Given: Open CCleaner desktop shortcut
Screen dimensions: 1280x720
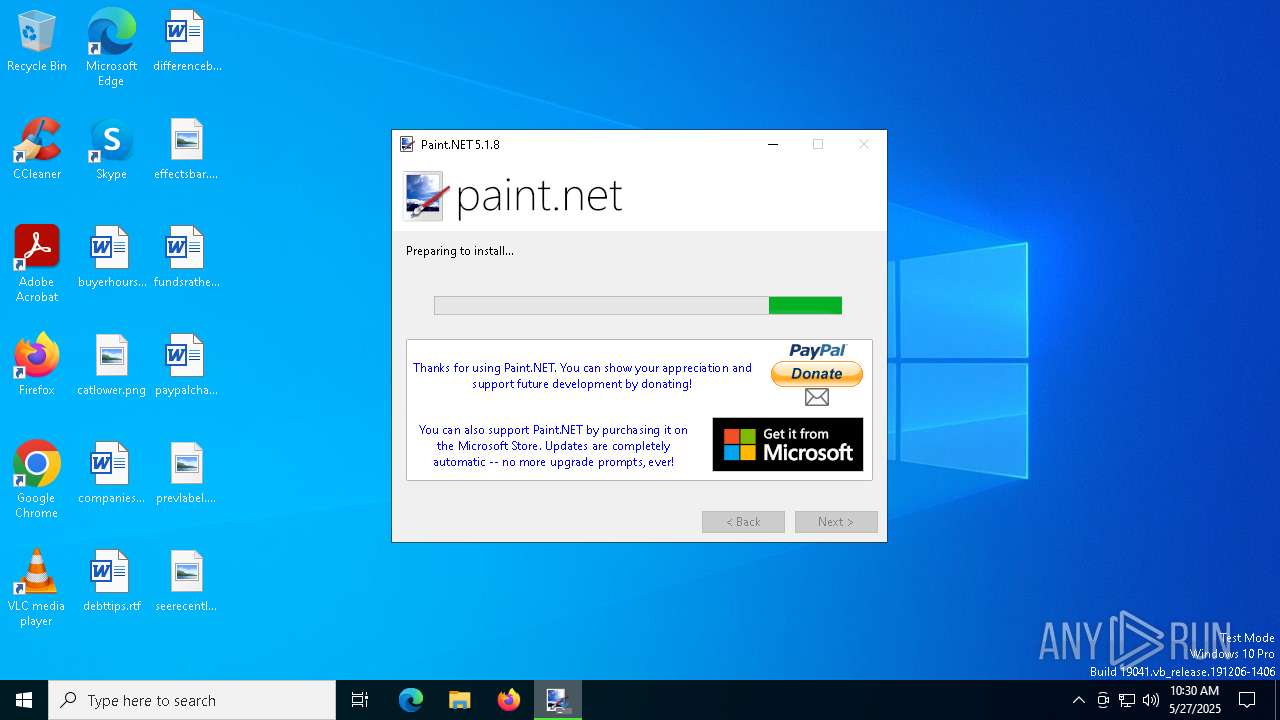Looking at the screenshot, I should (37, 150).
